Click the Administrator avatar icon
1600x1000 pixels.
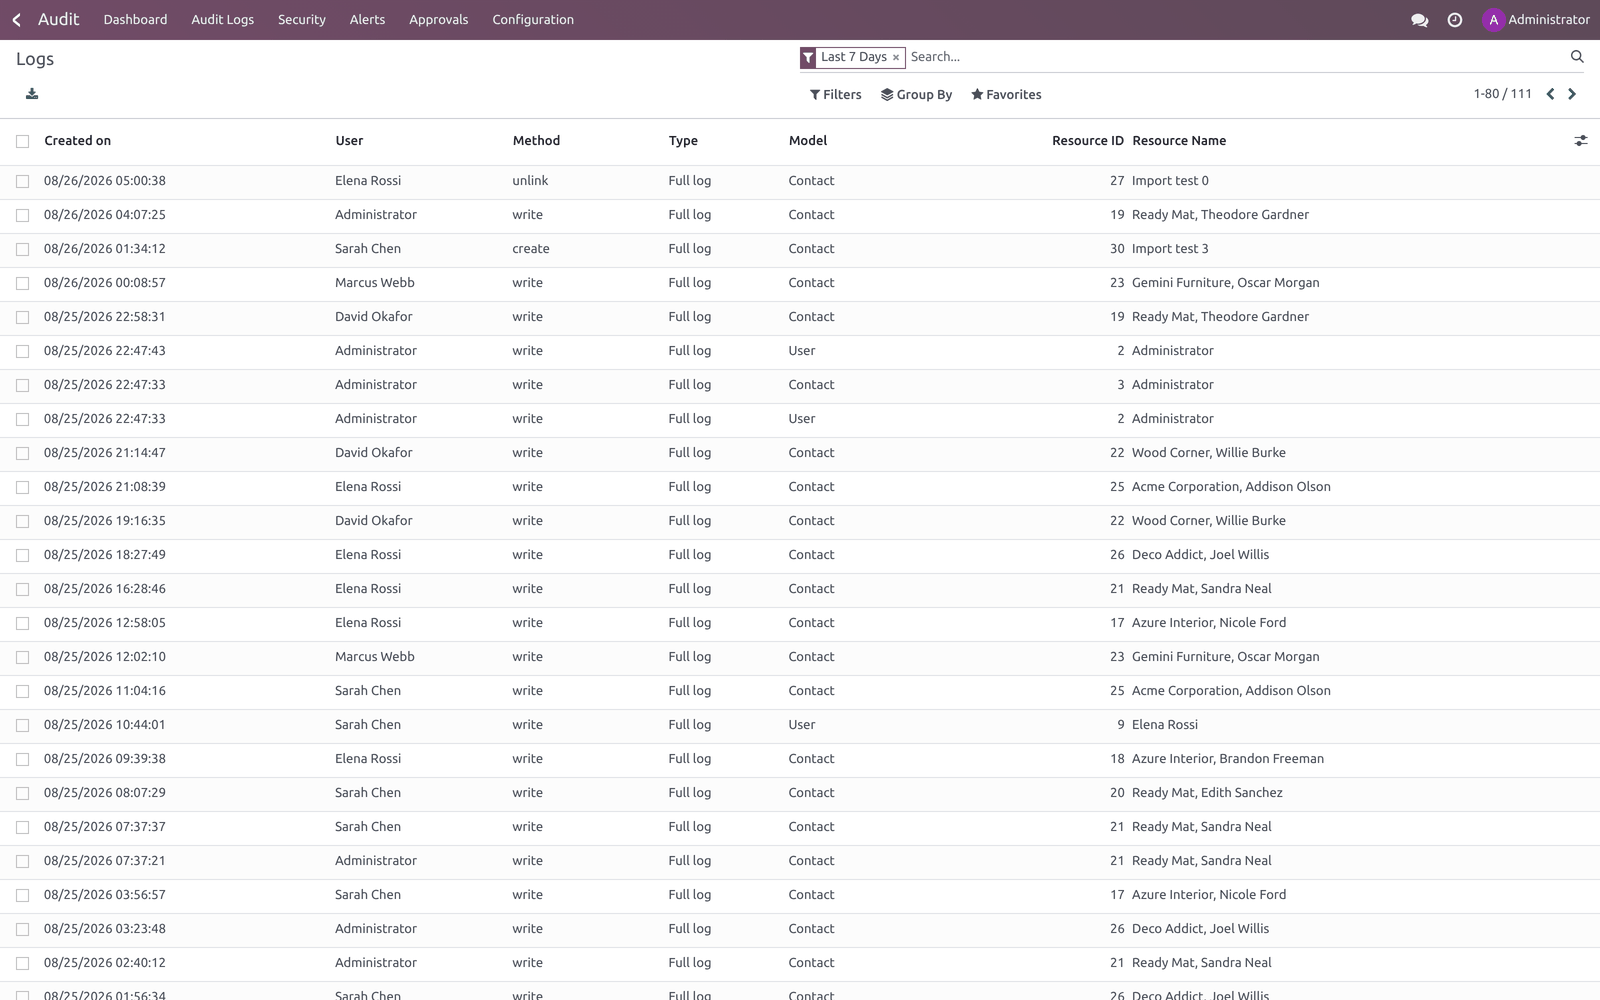click(1493, 20)
